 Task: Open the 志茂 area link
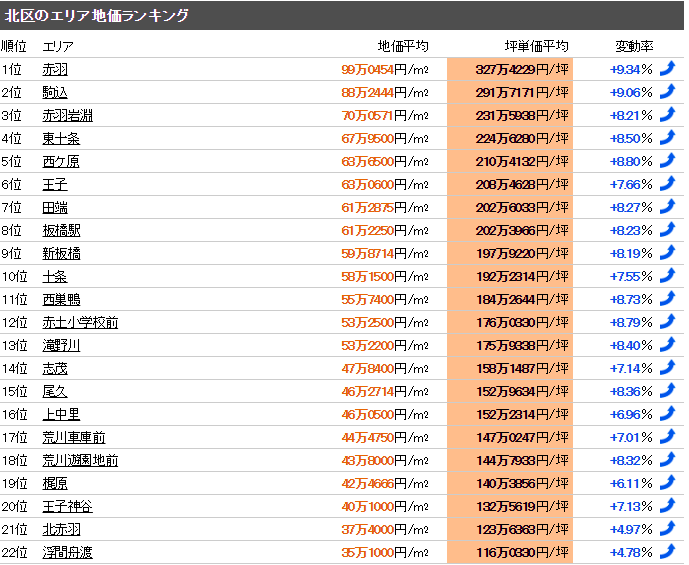[x=55, y=369]
